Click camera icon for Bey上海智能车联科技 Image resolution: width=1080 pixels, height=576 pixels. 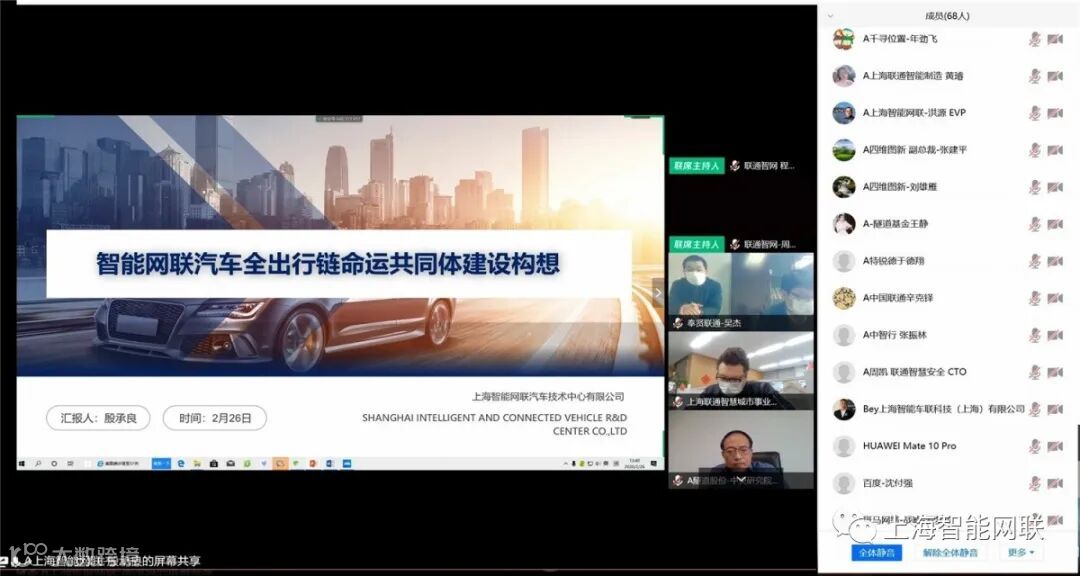[x=1055, y=409]
